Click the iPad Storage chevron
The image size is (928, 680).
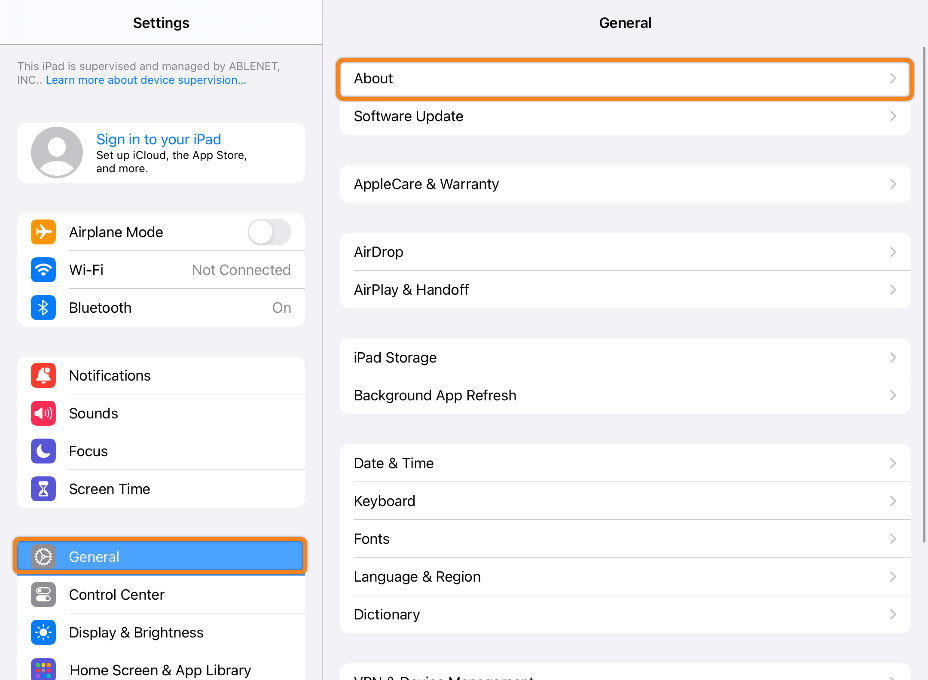click(892, 357)
